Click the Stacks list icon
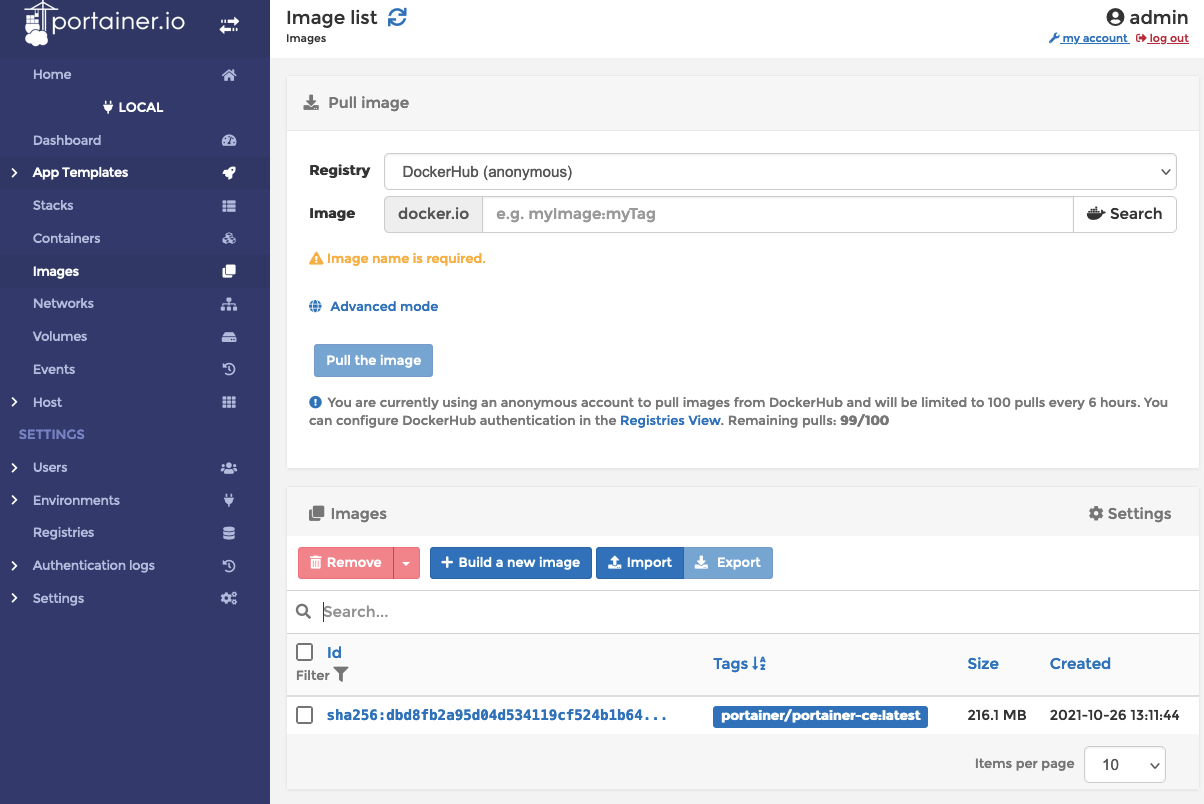Screen dimensions: 1204x804 [x=229, y=206]
